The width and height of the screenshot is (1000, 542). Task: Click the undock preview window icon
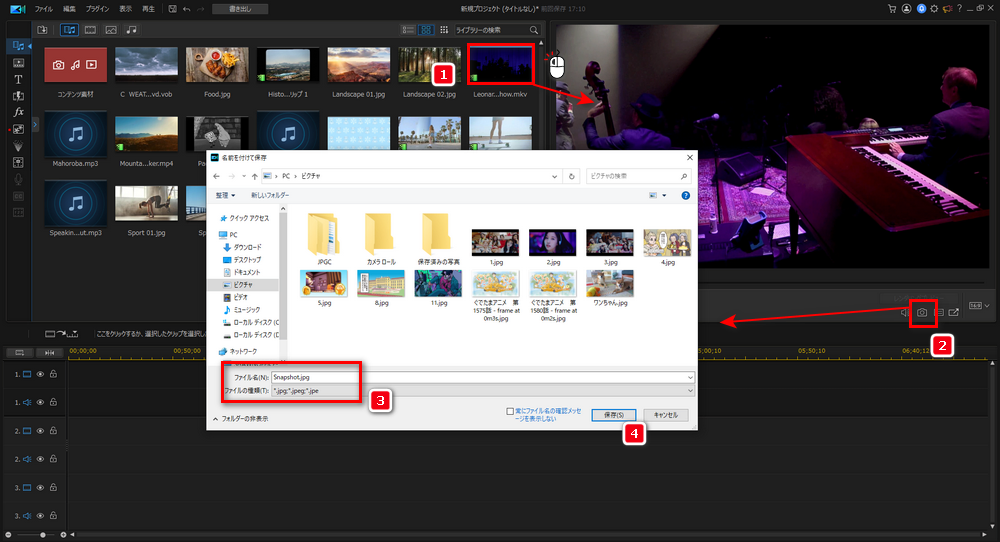(954, 313)
